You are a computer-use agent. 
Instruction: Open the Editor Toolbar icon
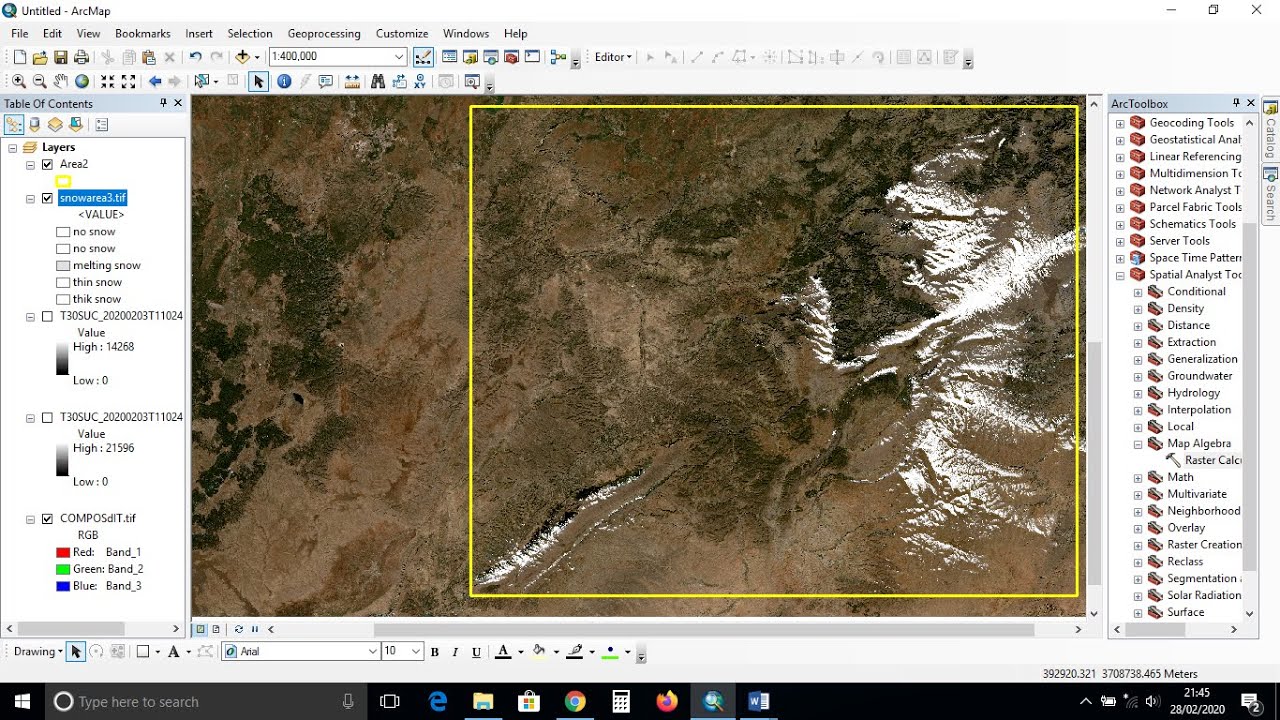(x=423, y=57)
